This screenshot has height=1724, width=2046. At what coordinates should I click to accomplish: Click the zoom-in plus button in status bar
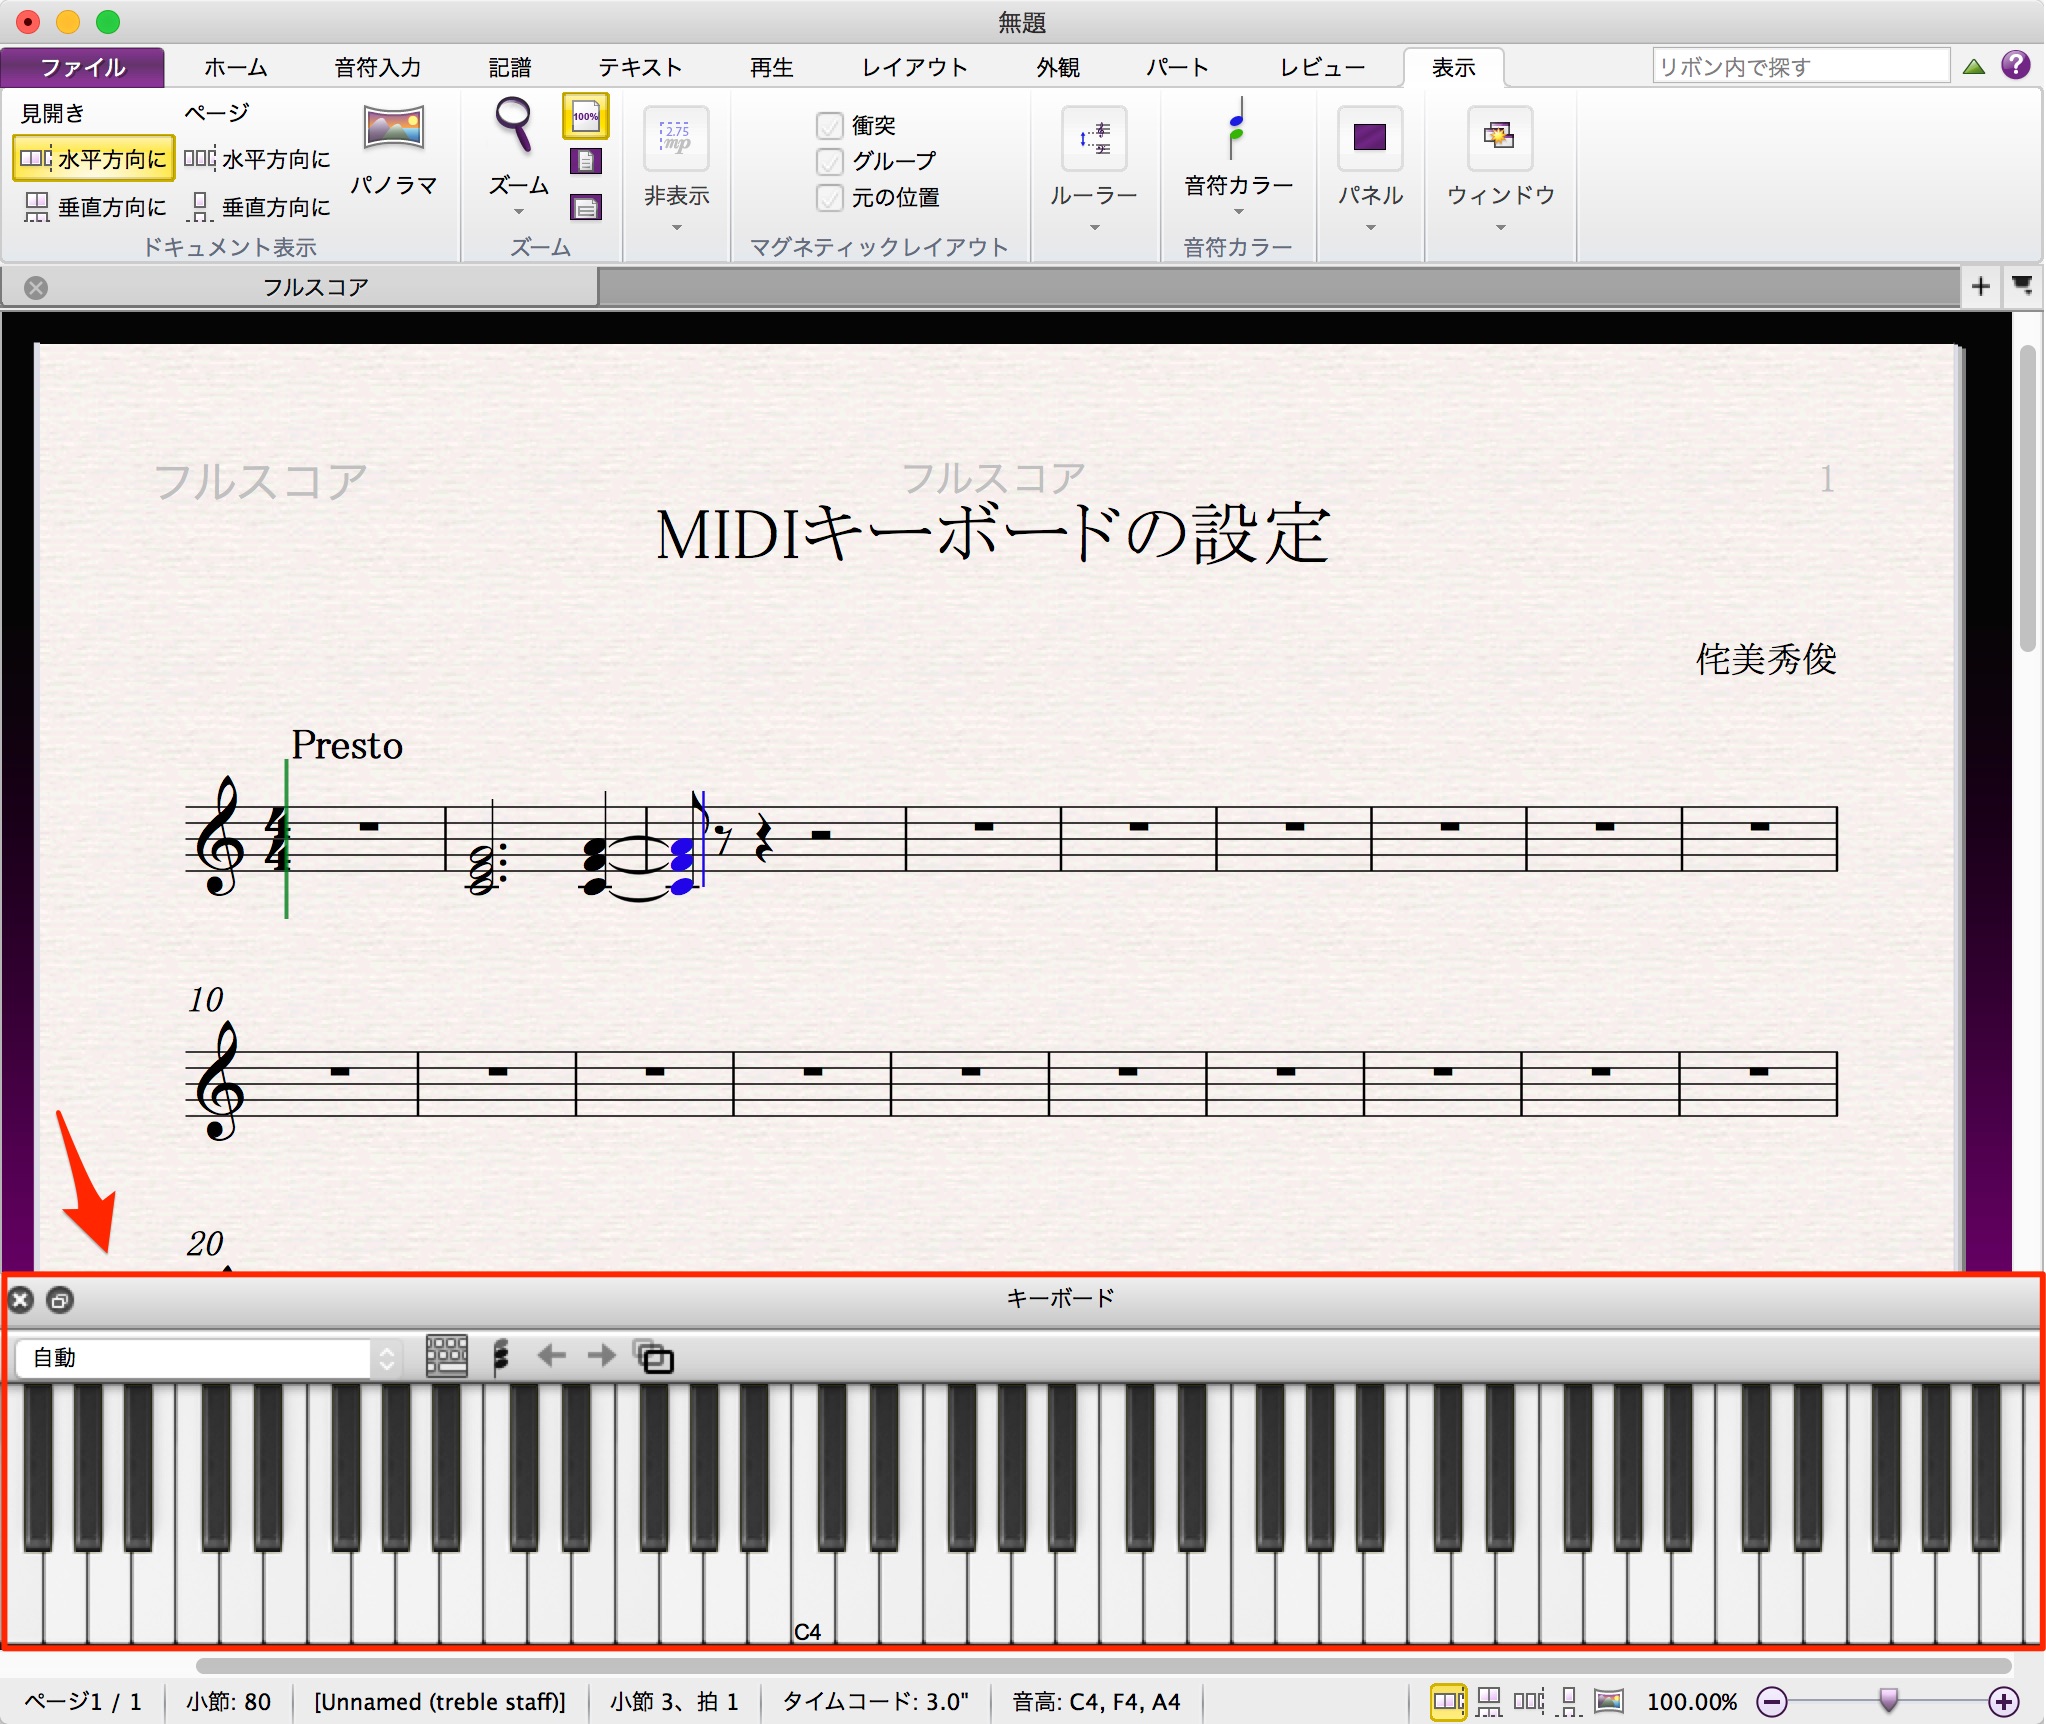(2003, 1701)
